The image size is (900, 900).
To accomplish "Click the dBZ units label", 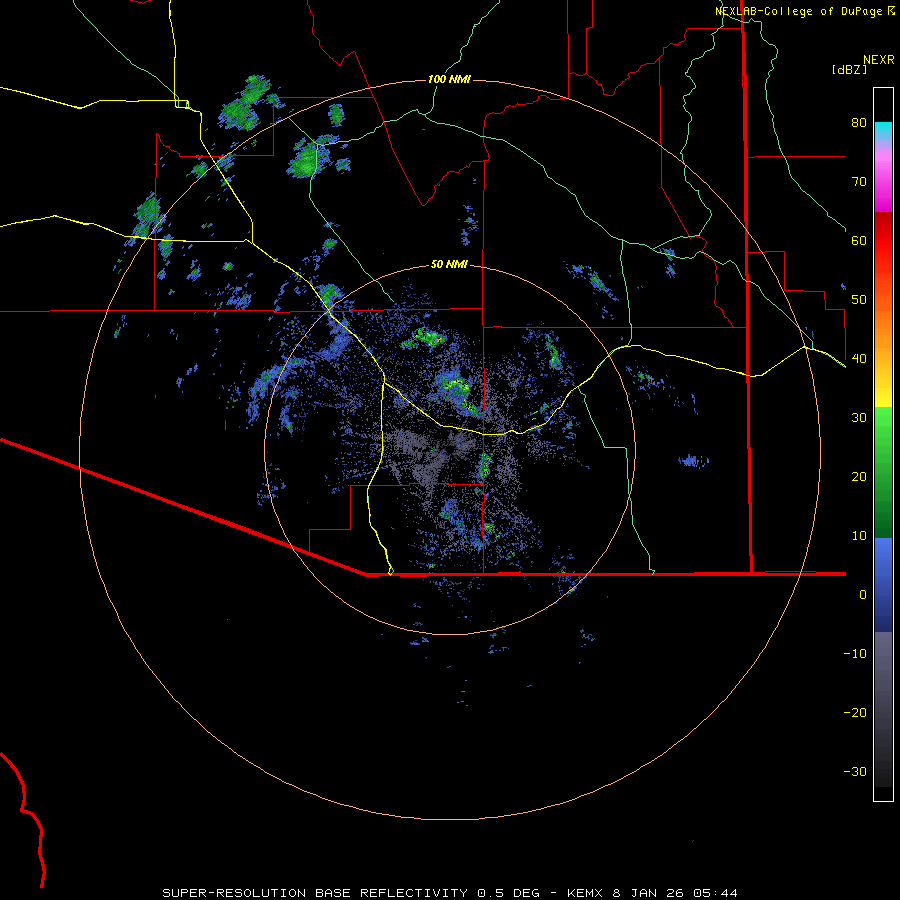I will [849, 69].
